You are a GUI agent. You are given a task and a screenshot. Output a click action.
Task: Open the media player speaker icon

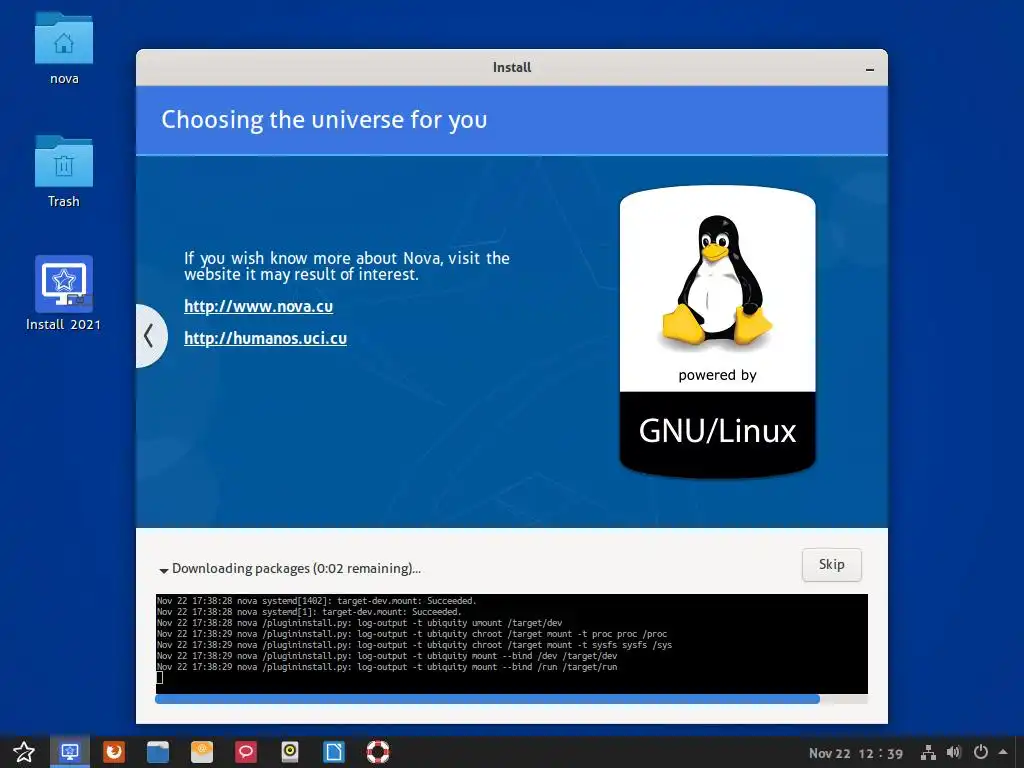pyautogui.click(x=290, y=752)
